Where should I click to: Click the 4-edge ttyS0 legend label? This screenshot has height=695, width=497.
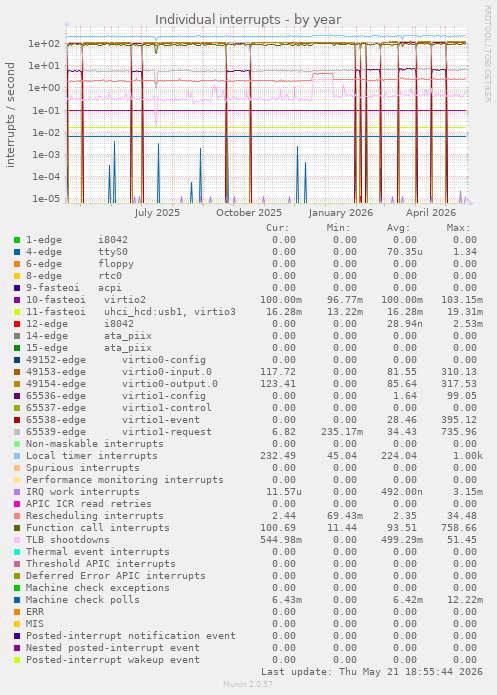[77, 252]
